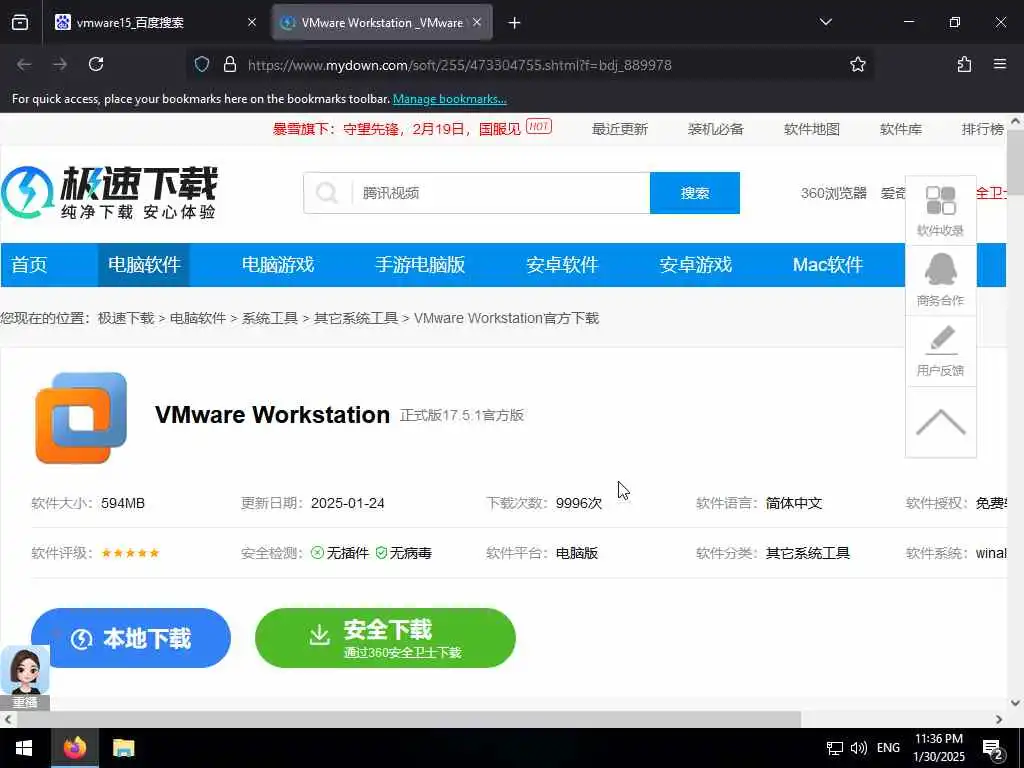Switch to vmware15 百度搜索 tab

click(x=155, y=23)
